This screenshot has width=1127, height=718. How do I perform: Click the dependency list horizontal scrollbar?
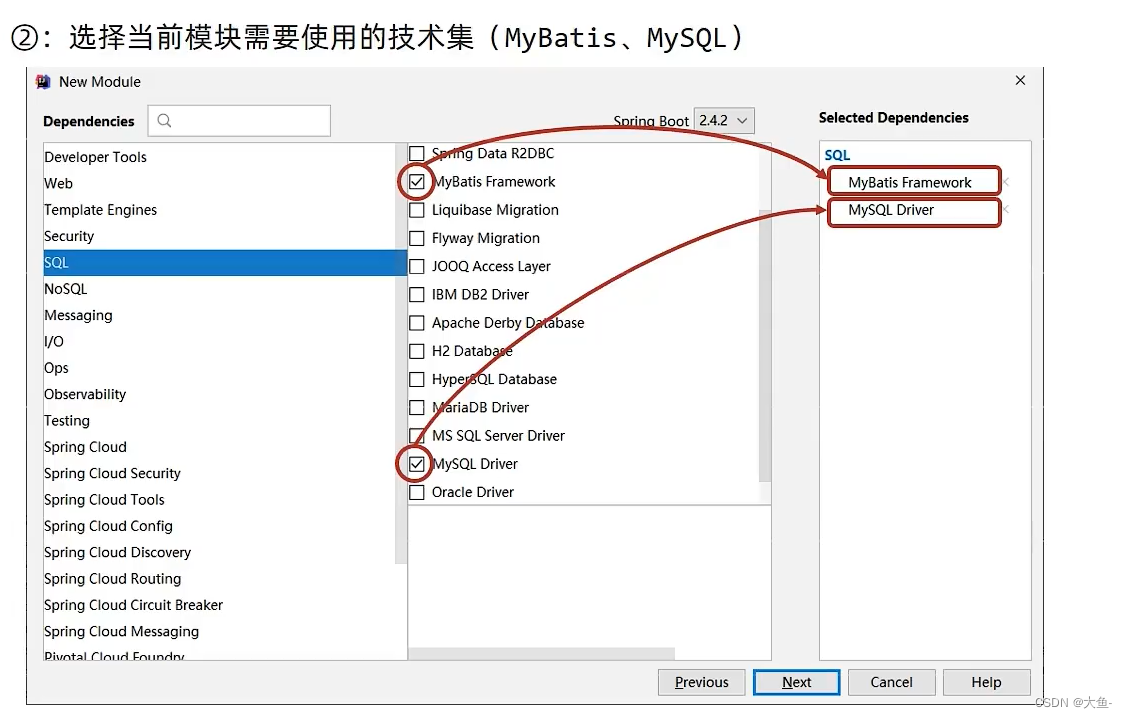542,653
